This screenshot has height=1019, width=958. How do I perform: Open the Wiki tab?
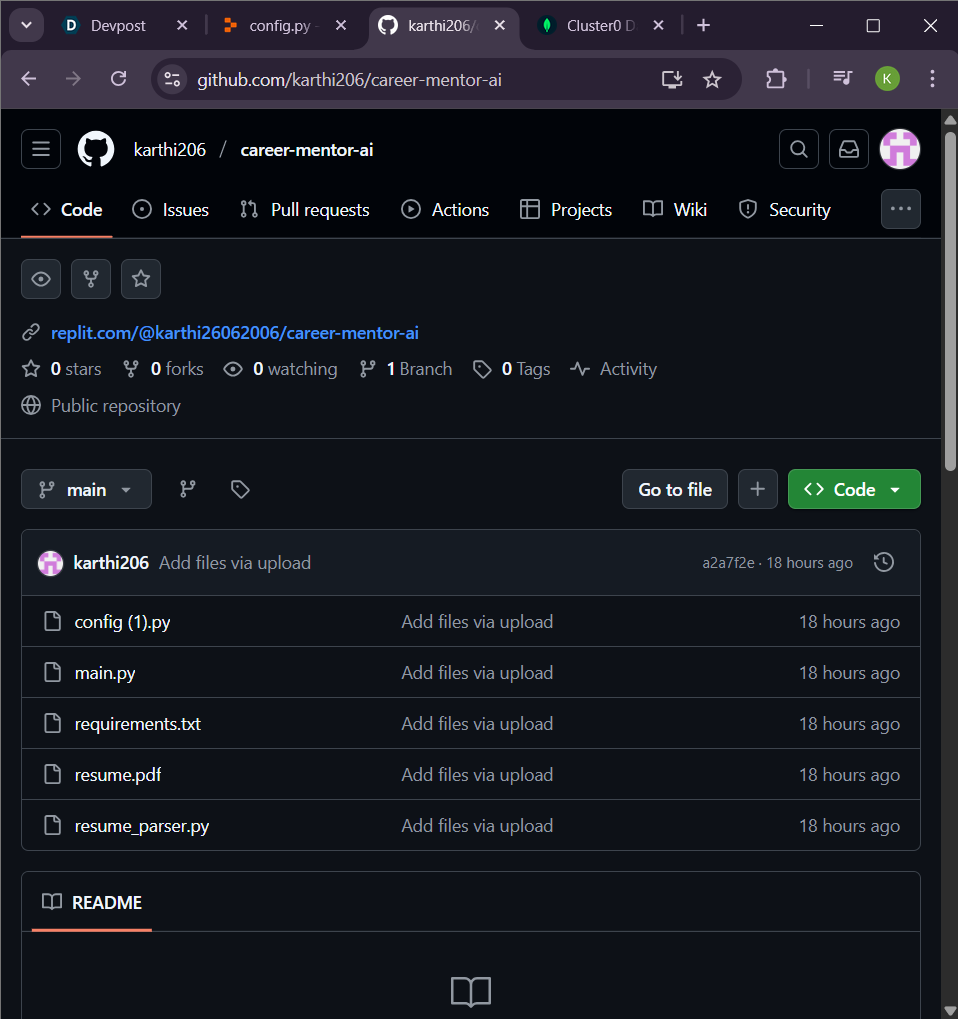pos(675,209)
